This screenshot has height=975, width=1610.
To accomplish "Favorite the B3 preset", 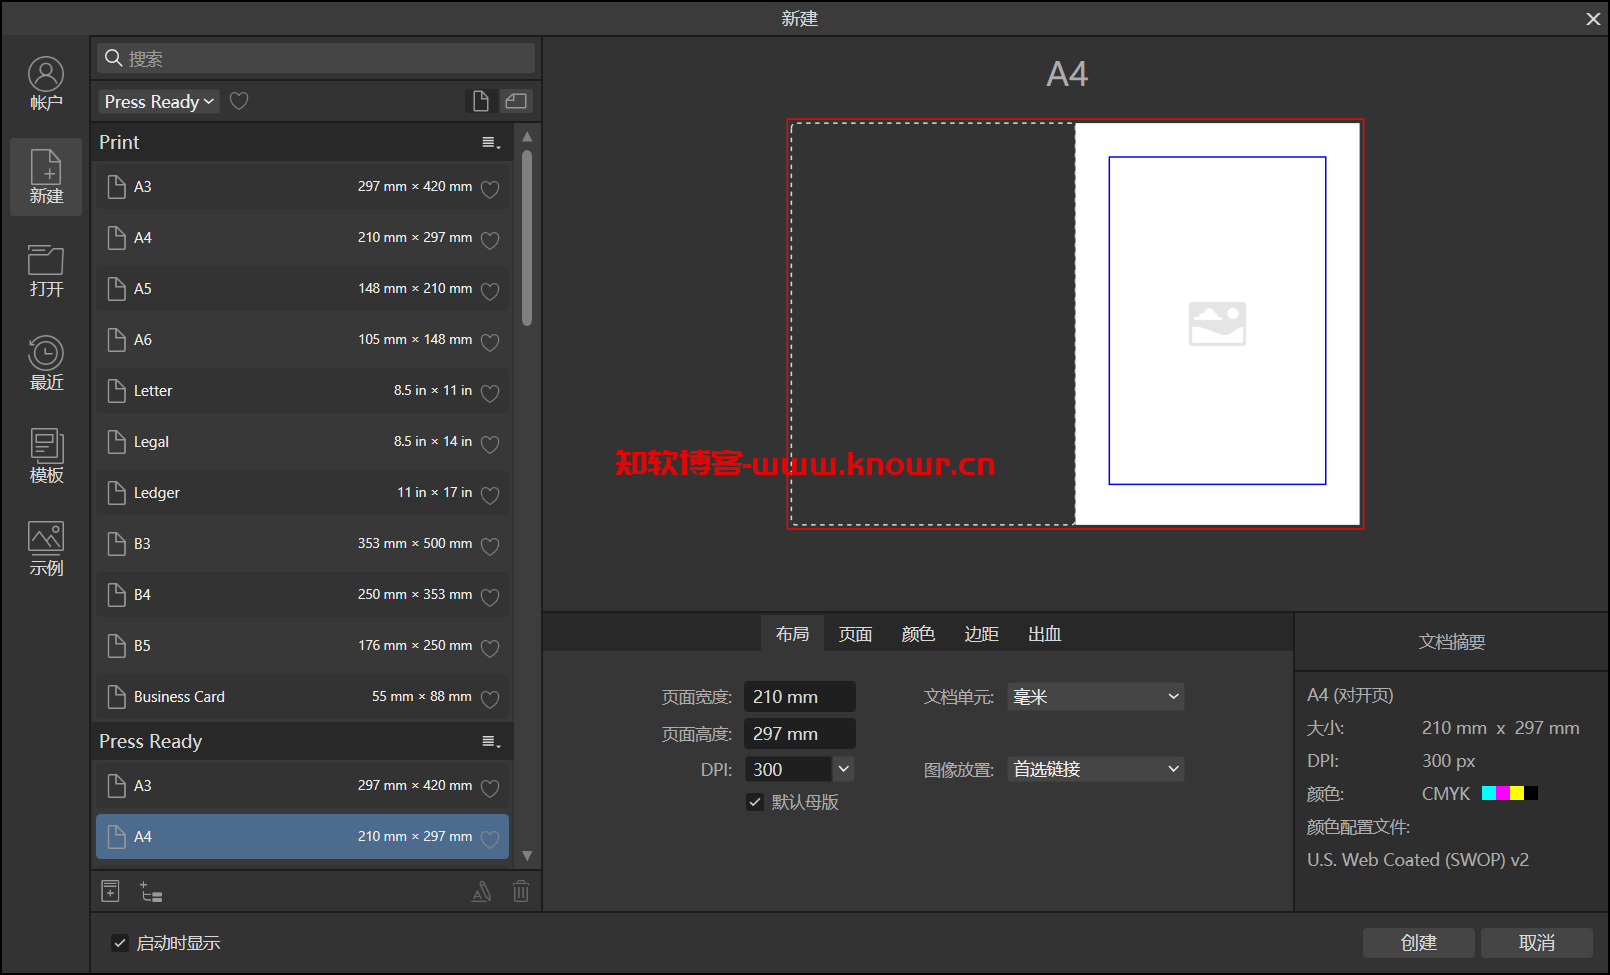I will [490, 546].
